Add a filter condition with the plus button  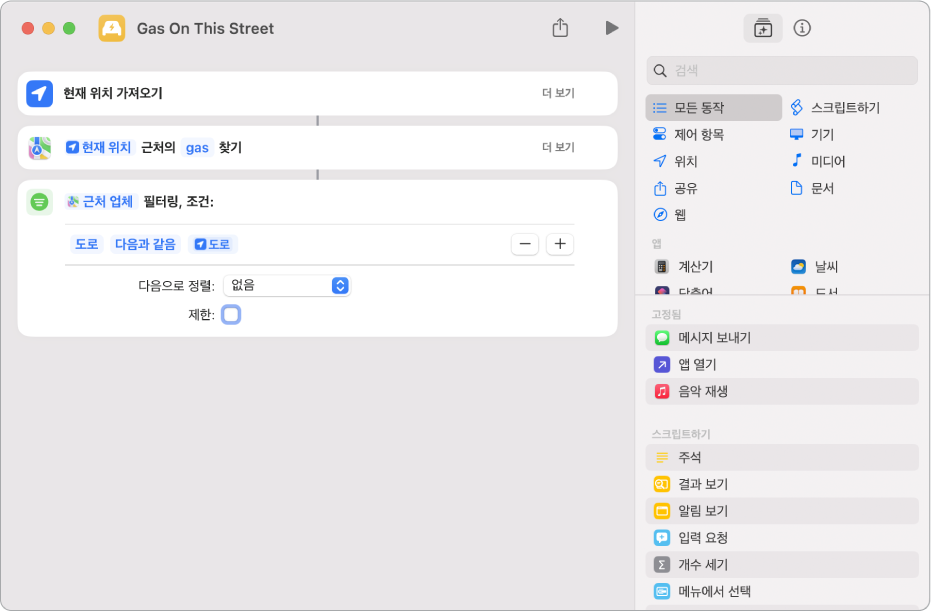(x=560, y=244)
